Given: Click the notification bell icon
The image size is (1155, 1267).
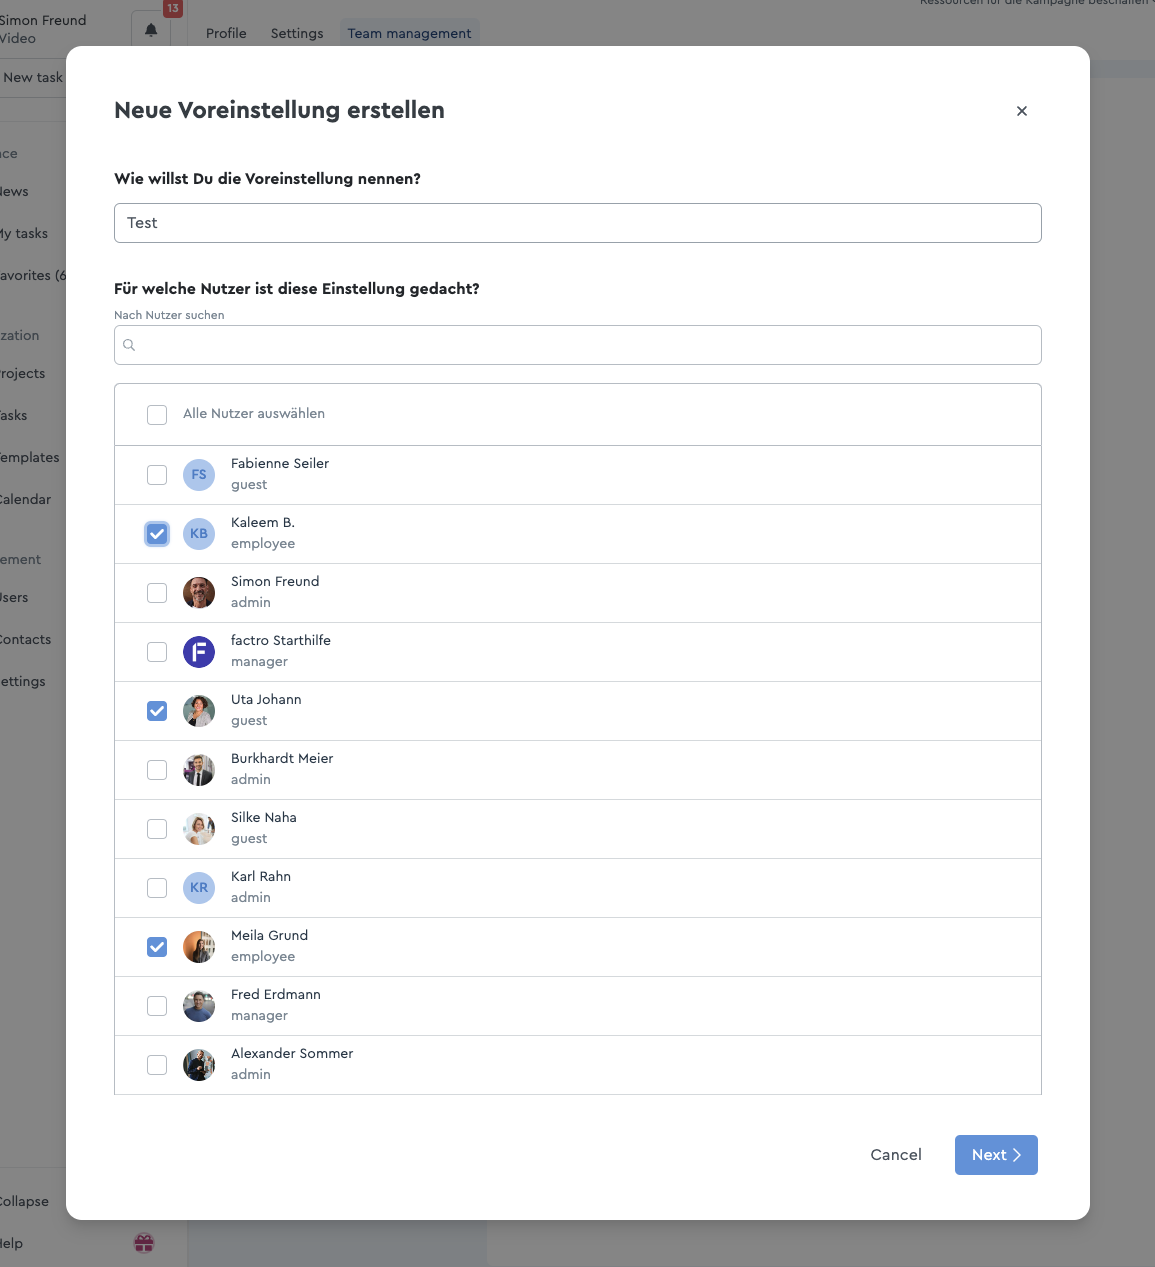Looking at the screenshot, I should [151, 30].
